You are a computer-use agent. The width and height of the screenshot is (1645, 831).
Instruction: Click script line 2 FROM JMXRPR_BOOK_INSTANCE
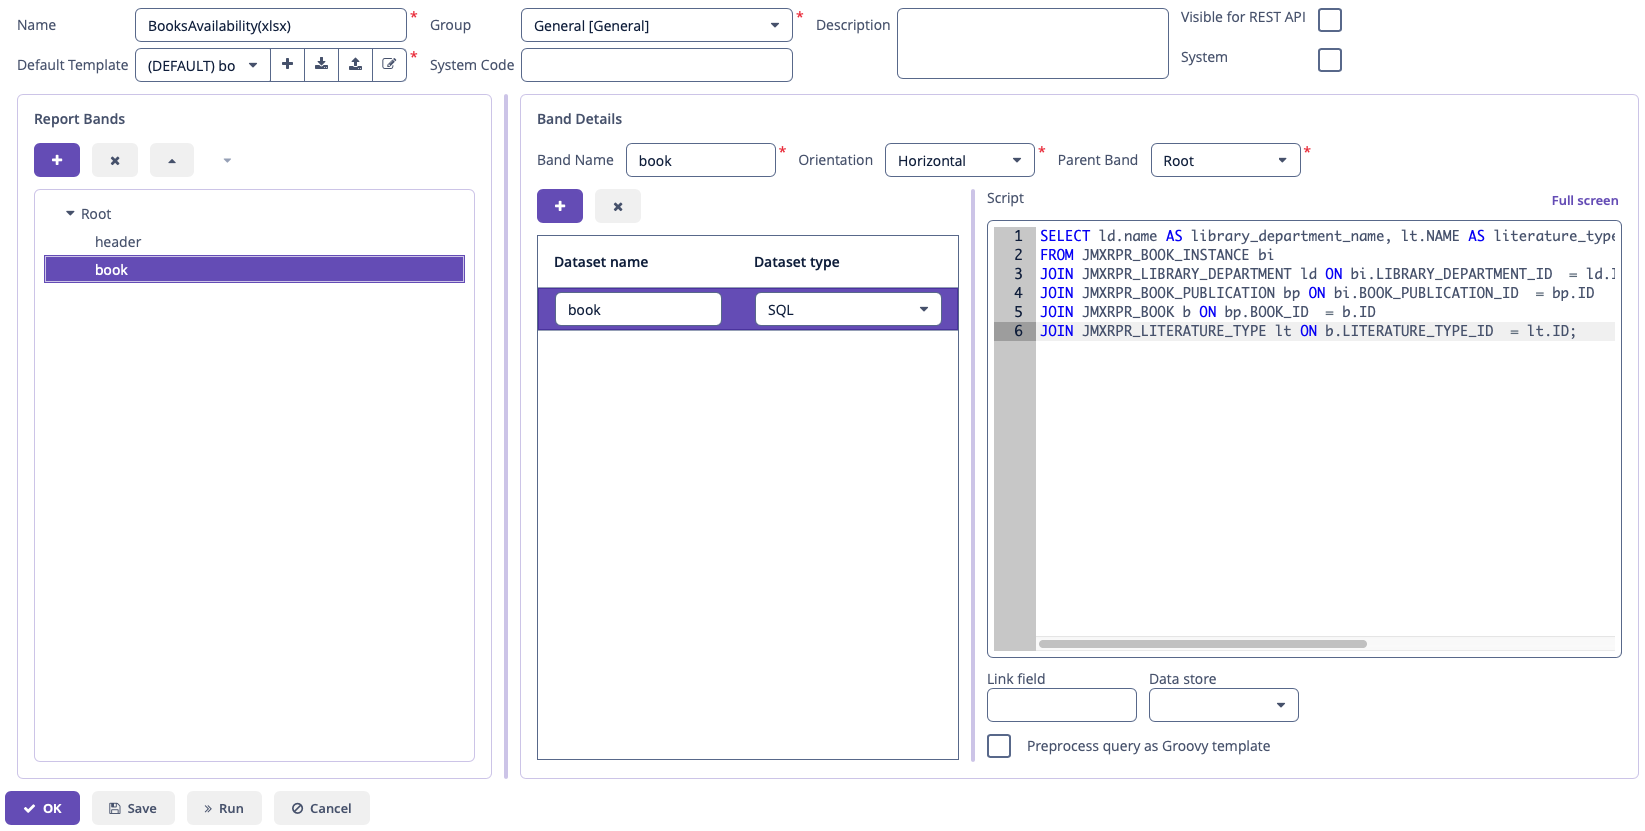click(x=1157, y=255)
